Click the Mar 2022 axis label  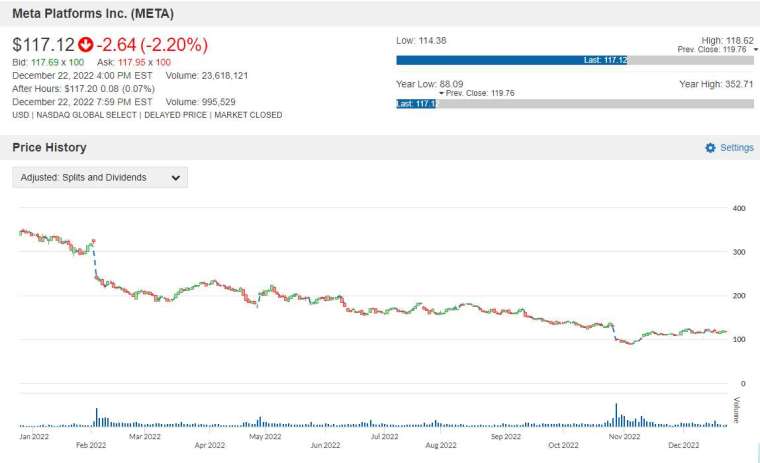click(145, 436)
